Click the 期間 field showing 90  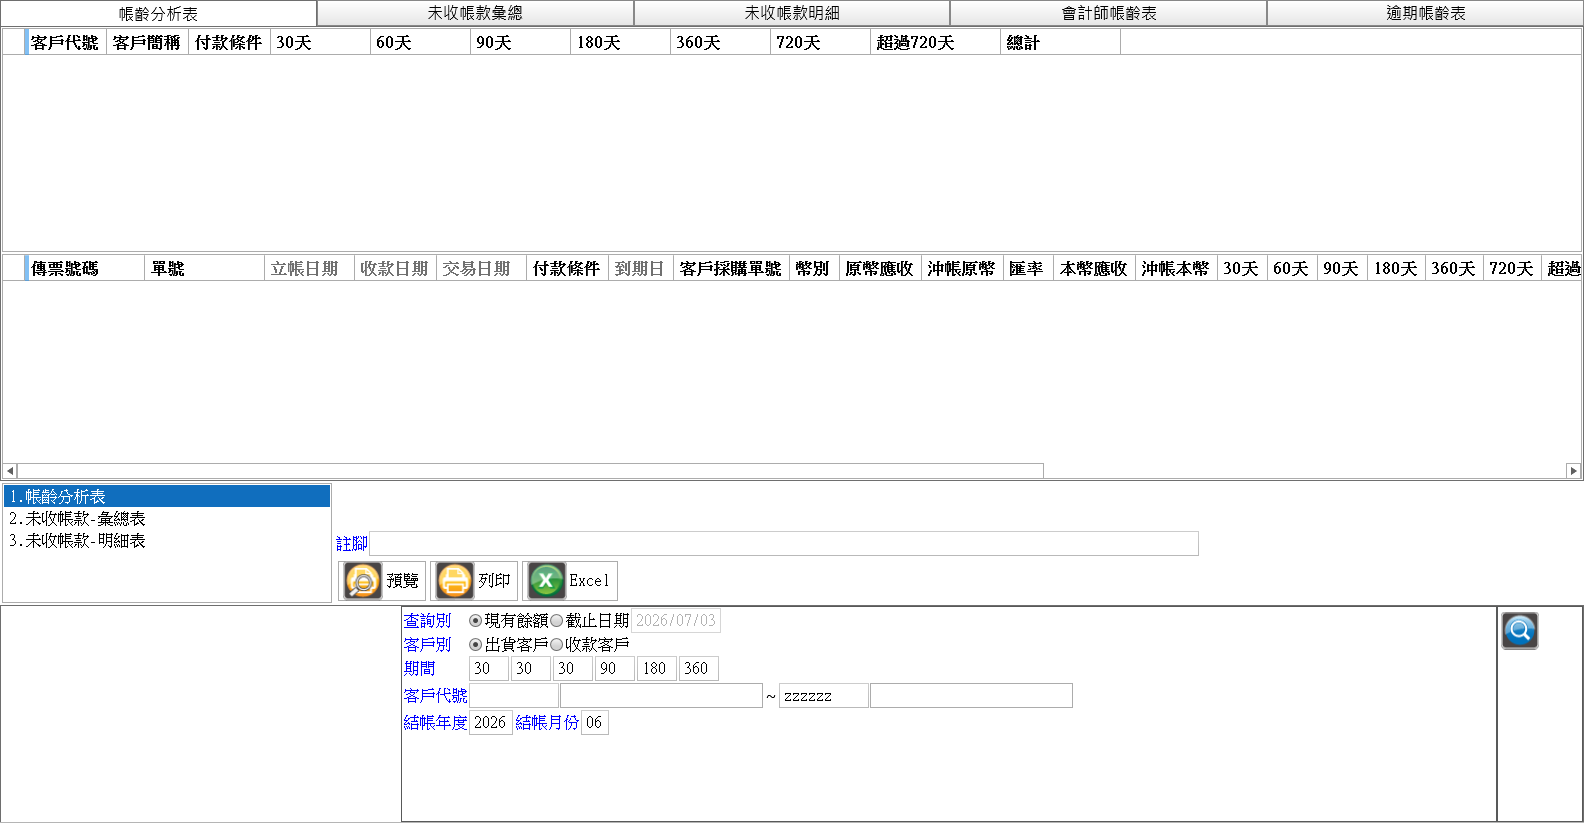[615, 669]
